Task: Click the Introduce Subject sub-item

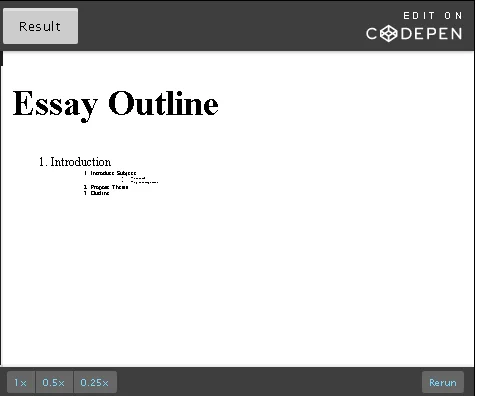Action: coord(113,173)
